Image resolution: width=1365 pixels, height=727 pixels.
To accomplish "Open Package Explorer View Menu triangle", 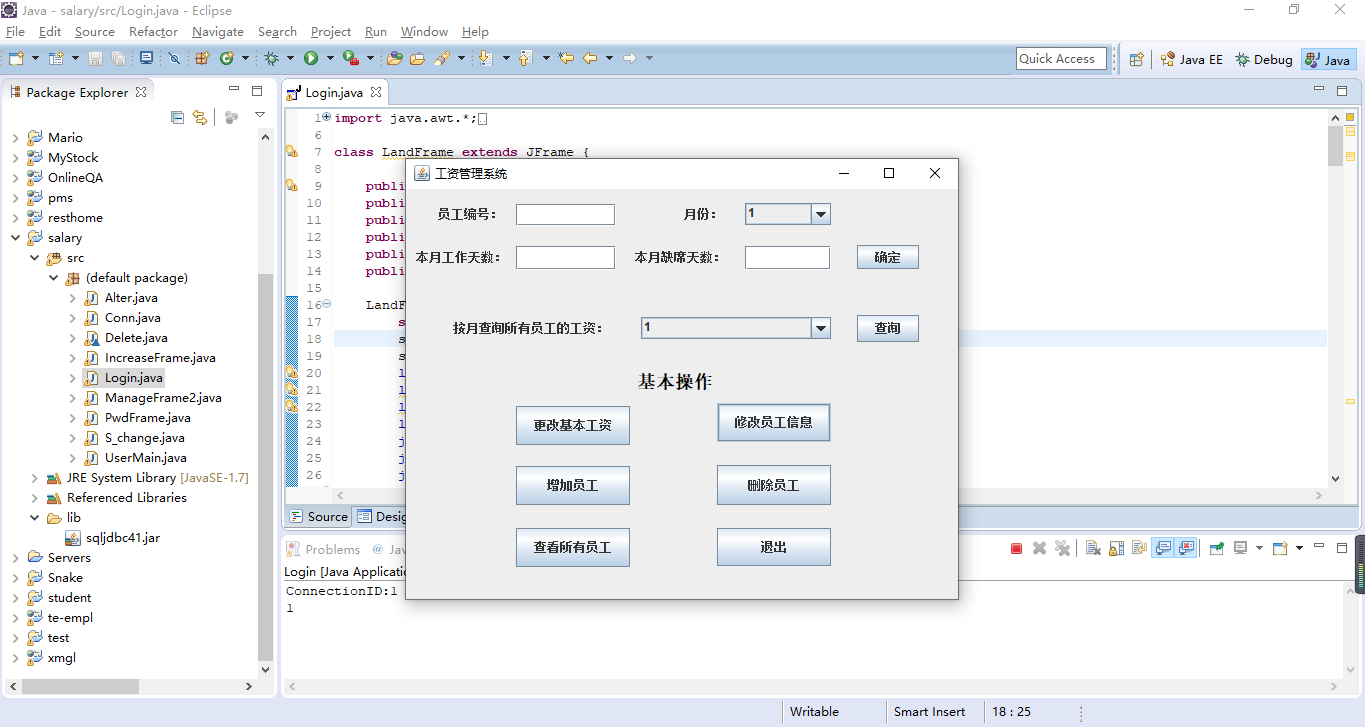I will (260, 116).
